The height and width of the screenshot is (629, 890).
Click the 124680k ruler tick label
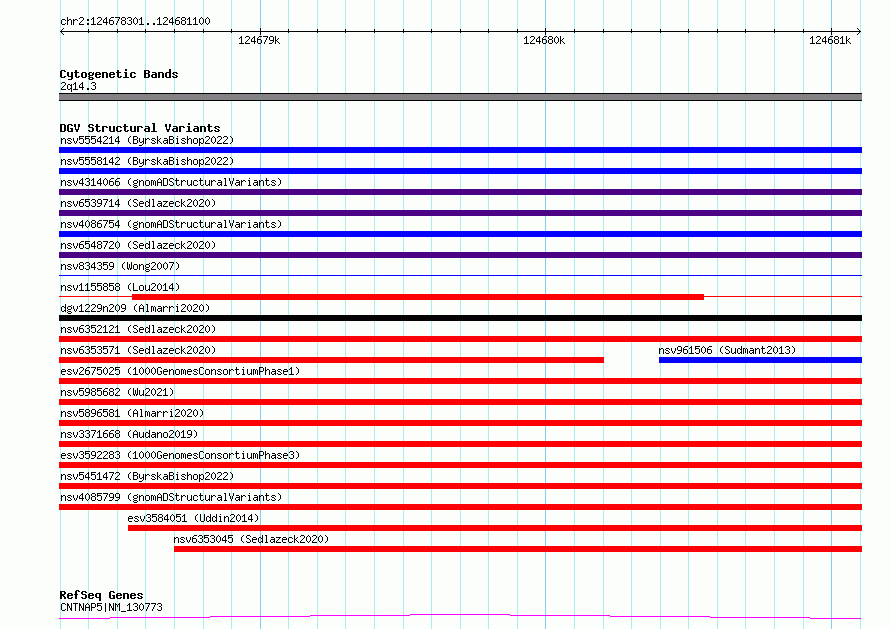click(544, 40)
